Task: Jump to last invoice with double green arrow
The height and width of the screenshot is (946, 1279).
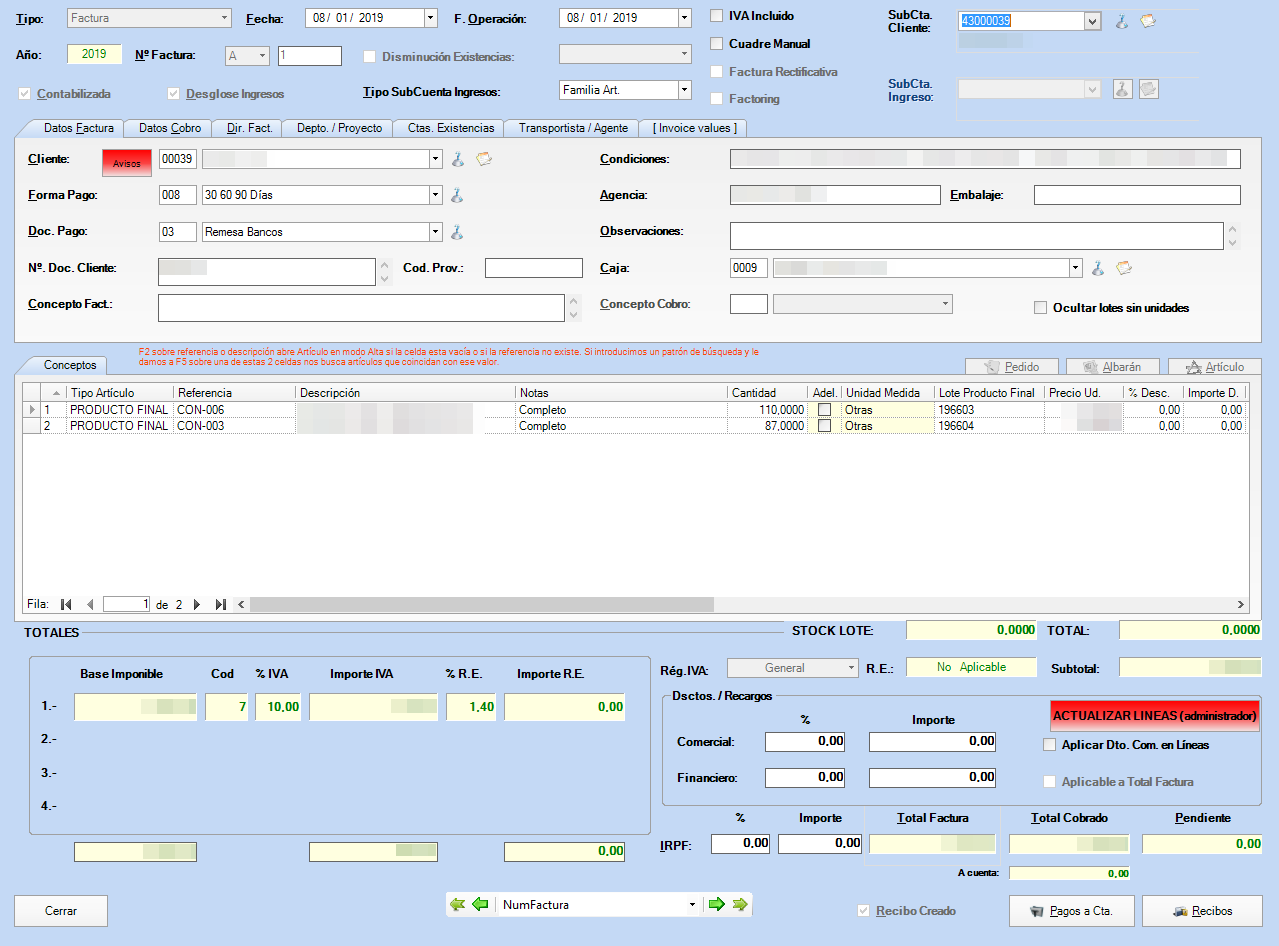Action: point(740,905)
